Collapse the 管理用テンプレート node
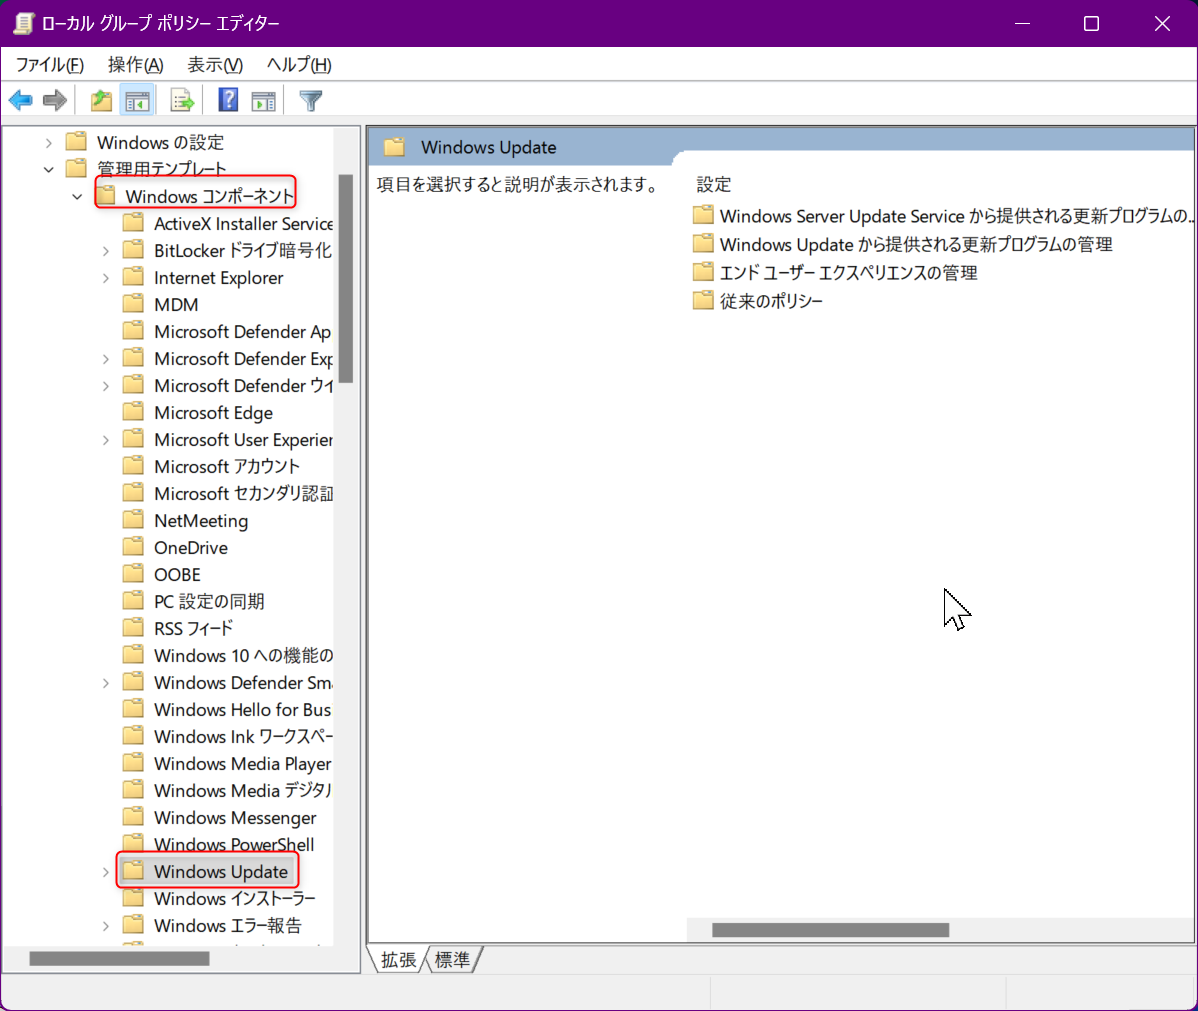Screen dimensions: 1198x1011 coord(49,169)
